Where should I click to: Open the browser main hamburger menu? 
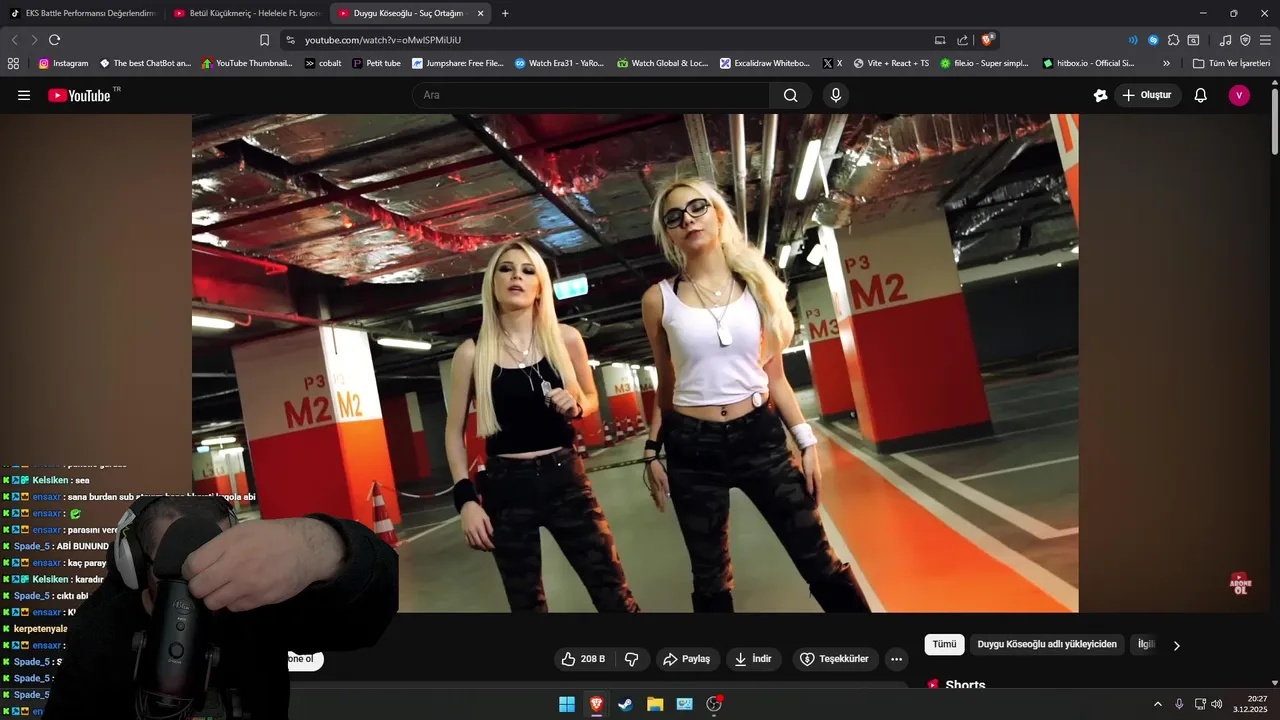coord(1265,40)
